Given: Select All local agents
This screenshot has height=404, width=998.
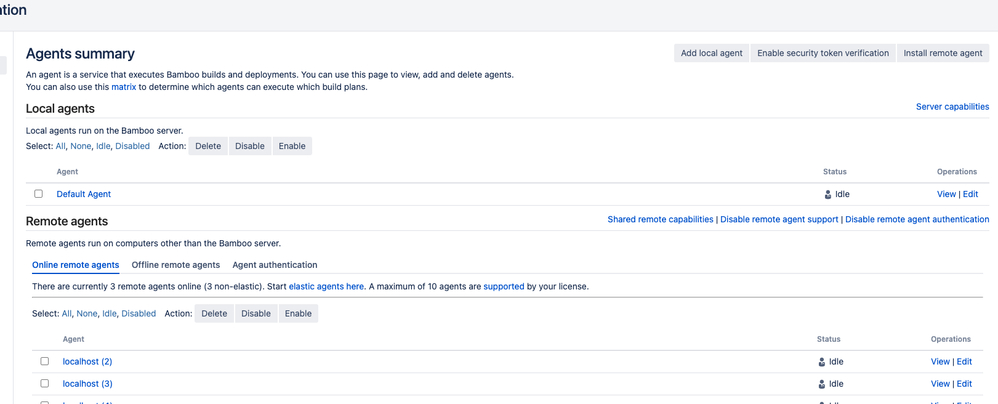Looking at the screenshot, I should (60, 146).
